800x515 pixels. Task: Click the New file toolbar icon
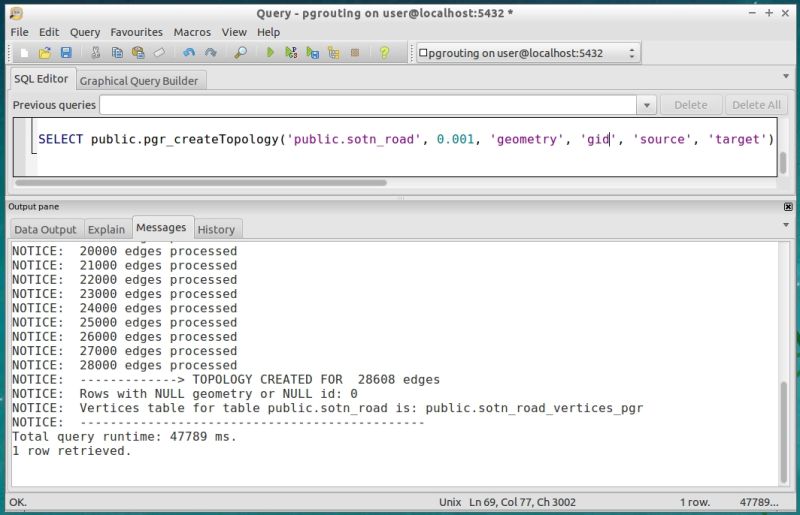tap(23, 53)
